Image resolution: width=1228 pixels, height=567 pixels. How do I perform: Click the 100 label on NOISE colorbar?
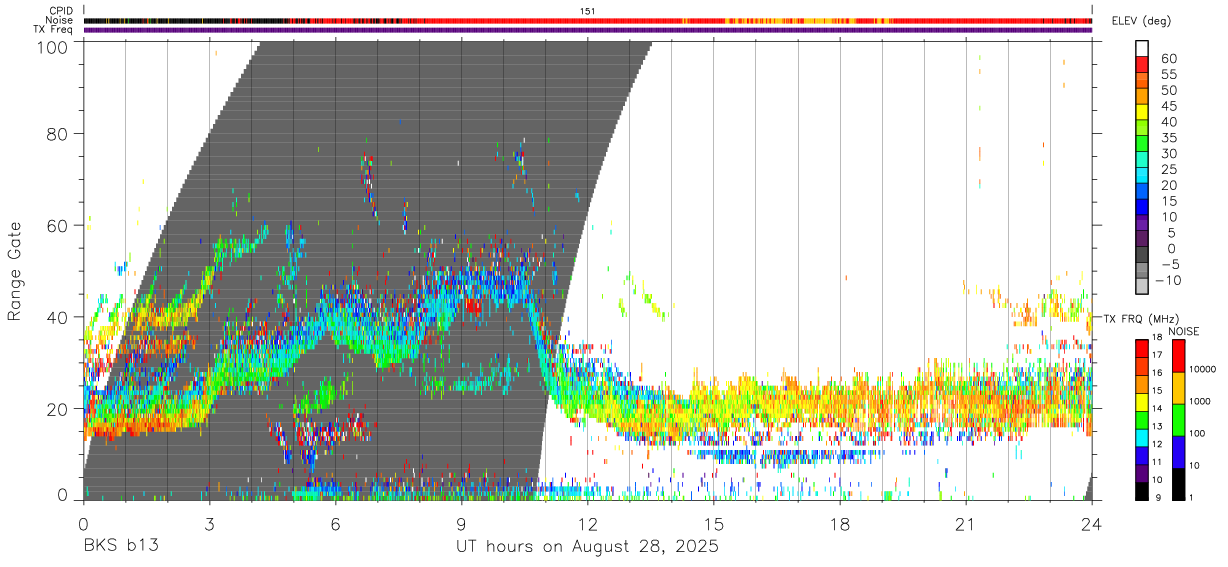(x=1198, y=433)
